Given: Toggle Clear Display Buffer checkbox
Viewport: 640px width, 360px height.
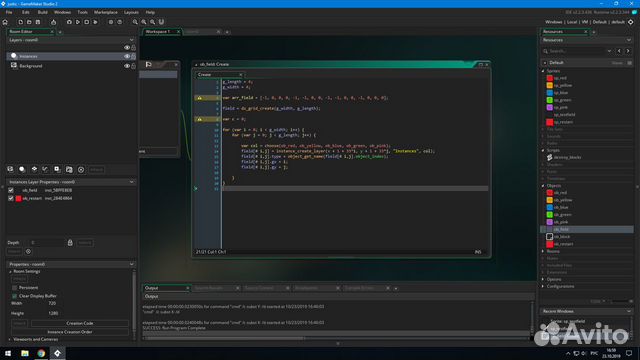Looking at the screenshot, I should coord(15,296).
